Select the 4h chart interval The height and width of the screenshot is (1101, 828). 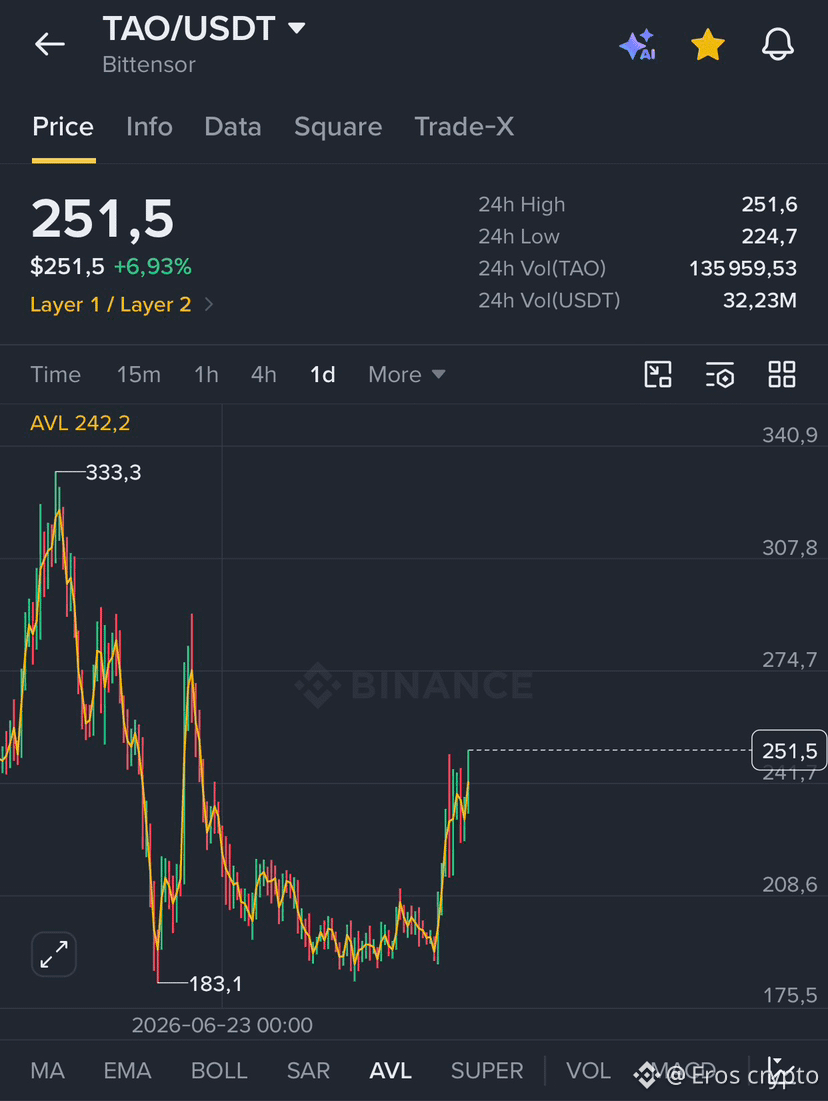[x=263, y=374]
